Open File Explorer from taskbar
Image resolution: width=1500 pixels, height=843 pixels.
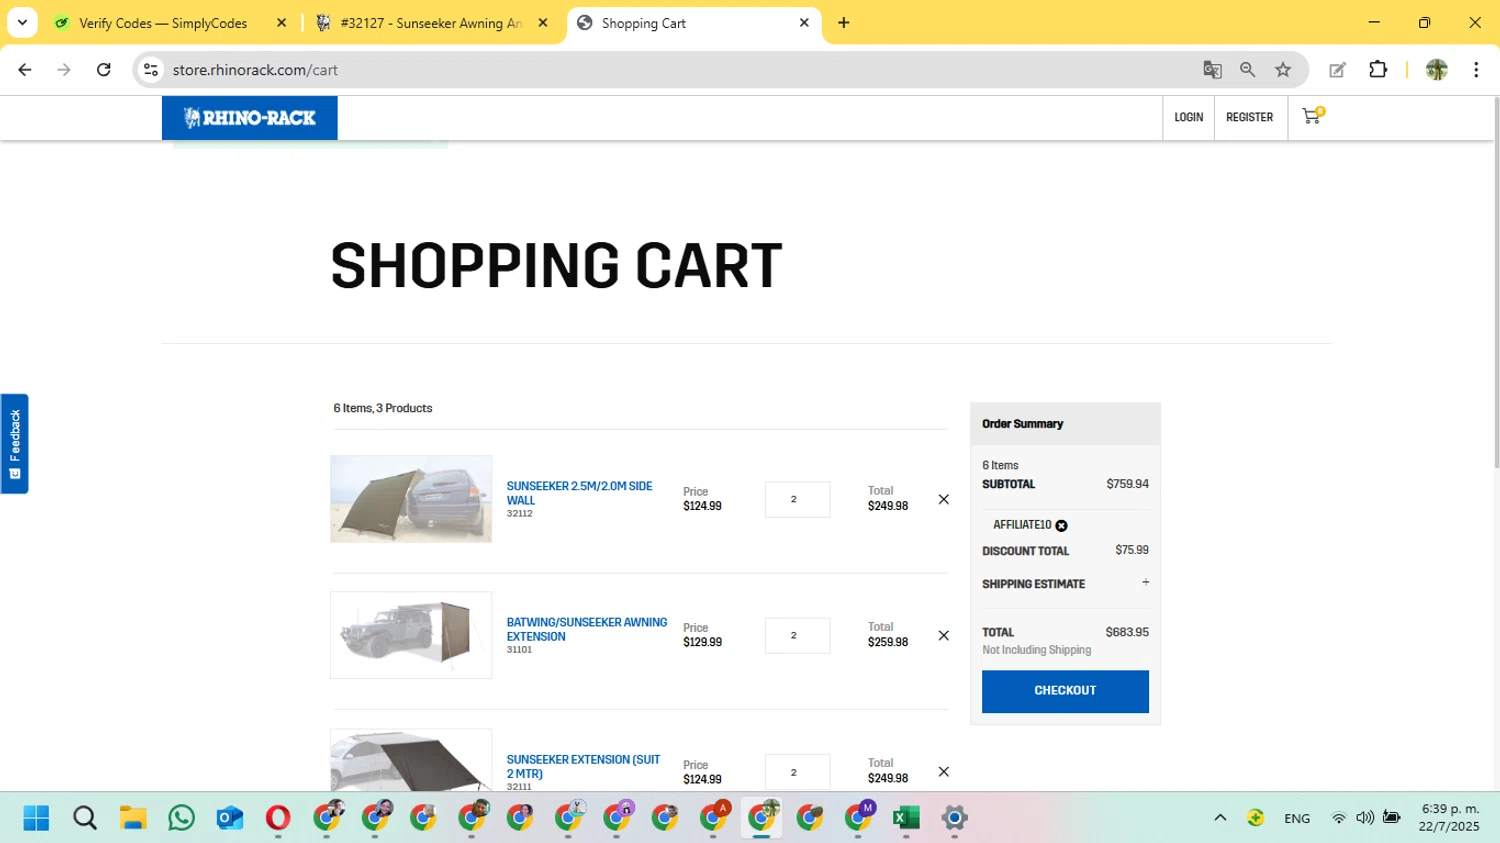[133, 818]
